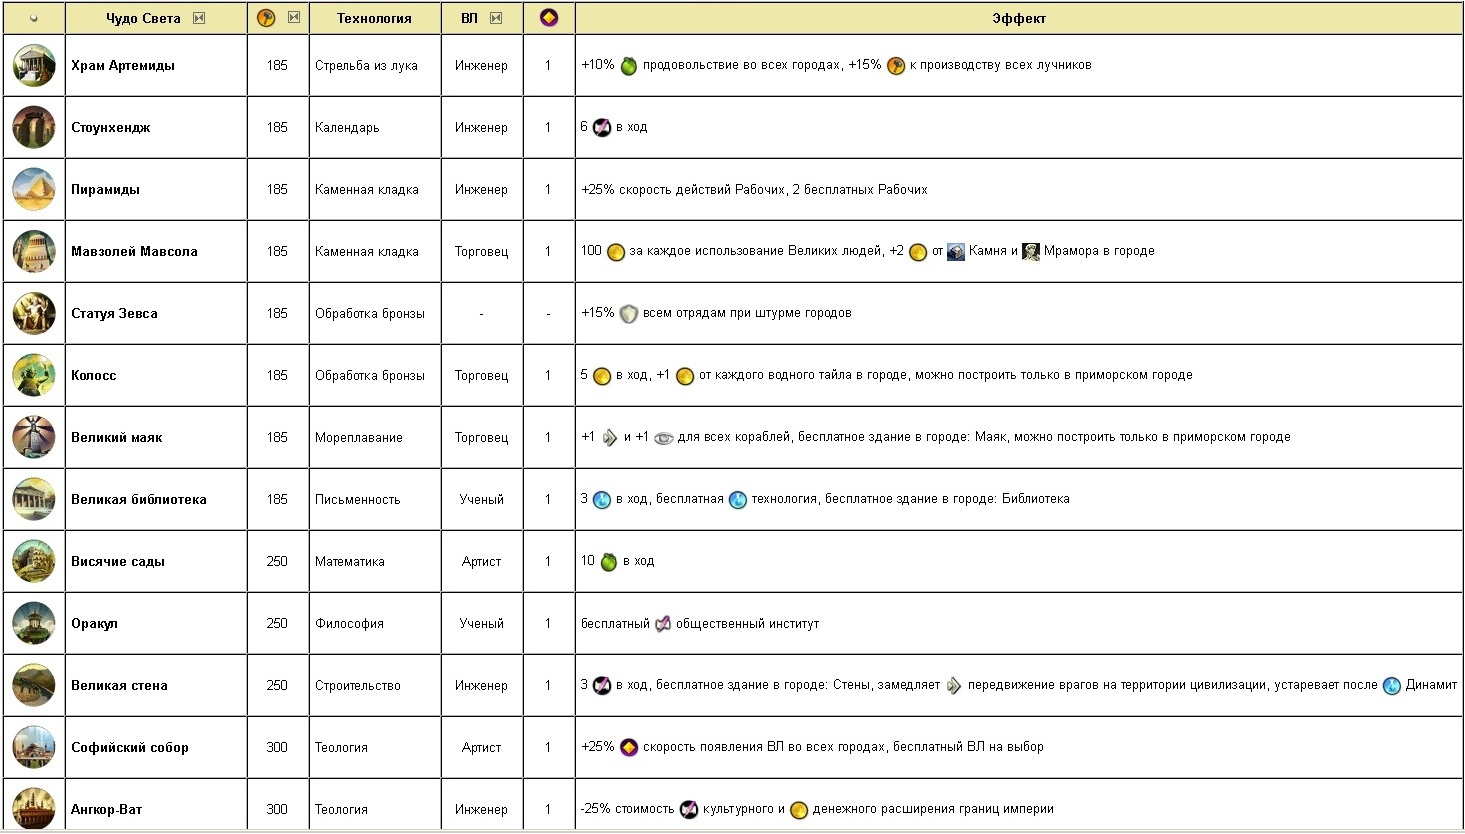Screen dimensions: 1465x834
Task: Click the Колосс wonder icon
Action: pyautogui.click(x=34, y=376)
